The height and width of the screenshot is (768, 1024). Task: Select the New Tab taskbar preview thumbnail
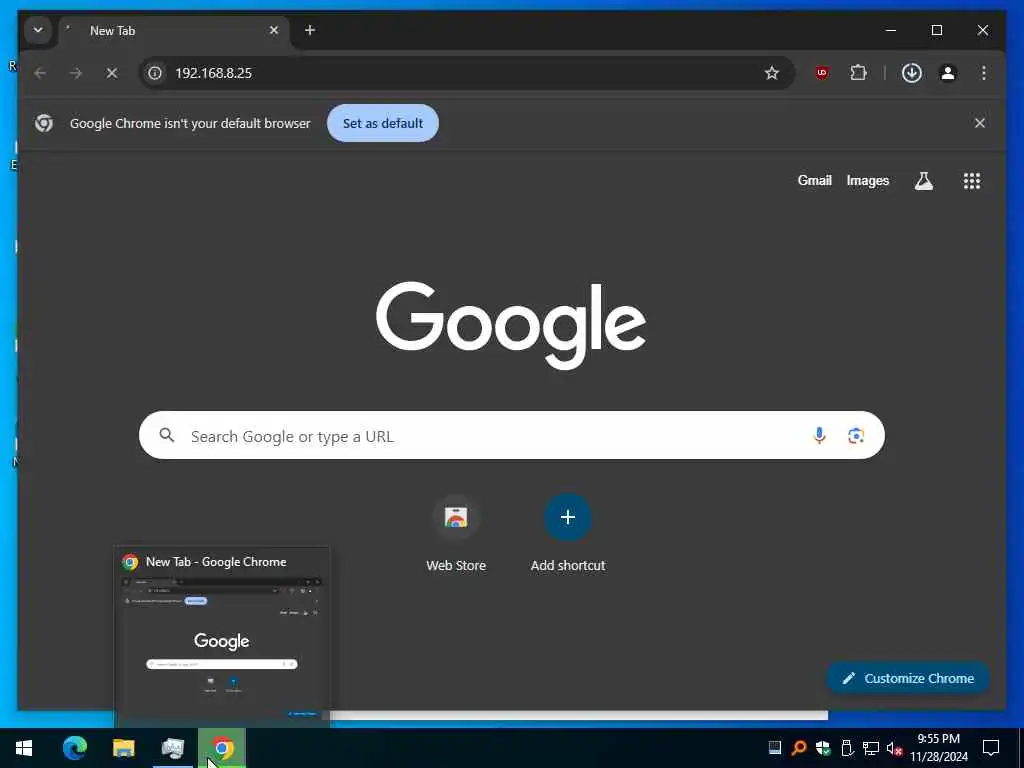pyautogui.click(x=222, y=635)
